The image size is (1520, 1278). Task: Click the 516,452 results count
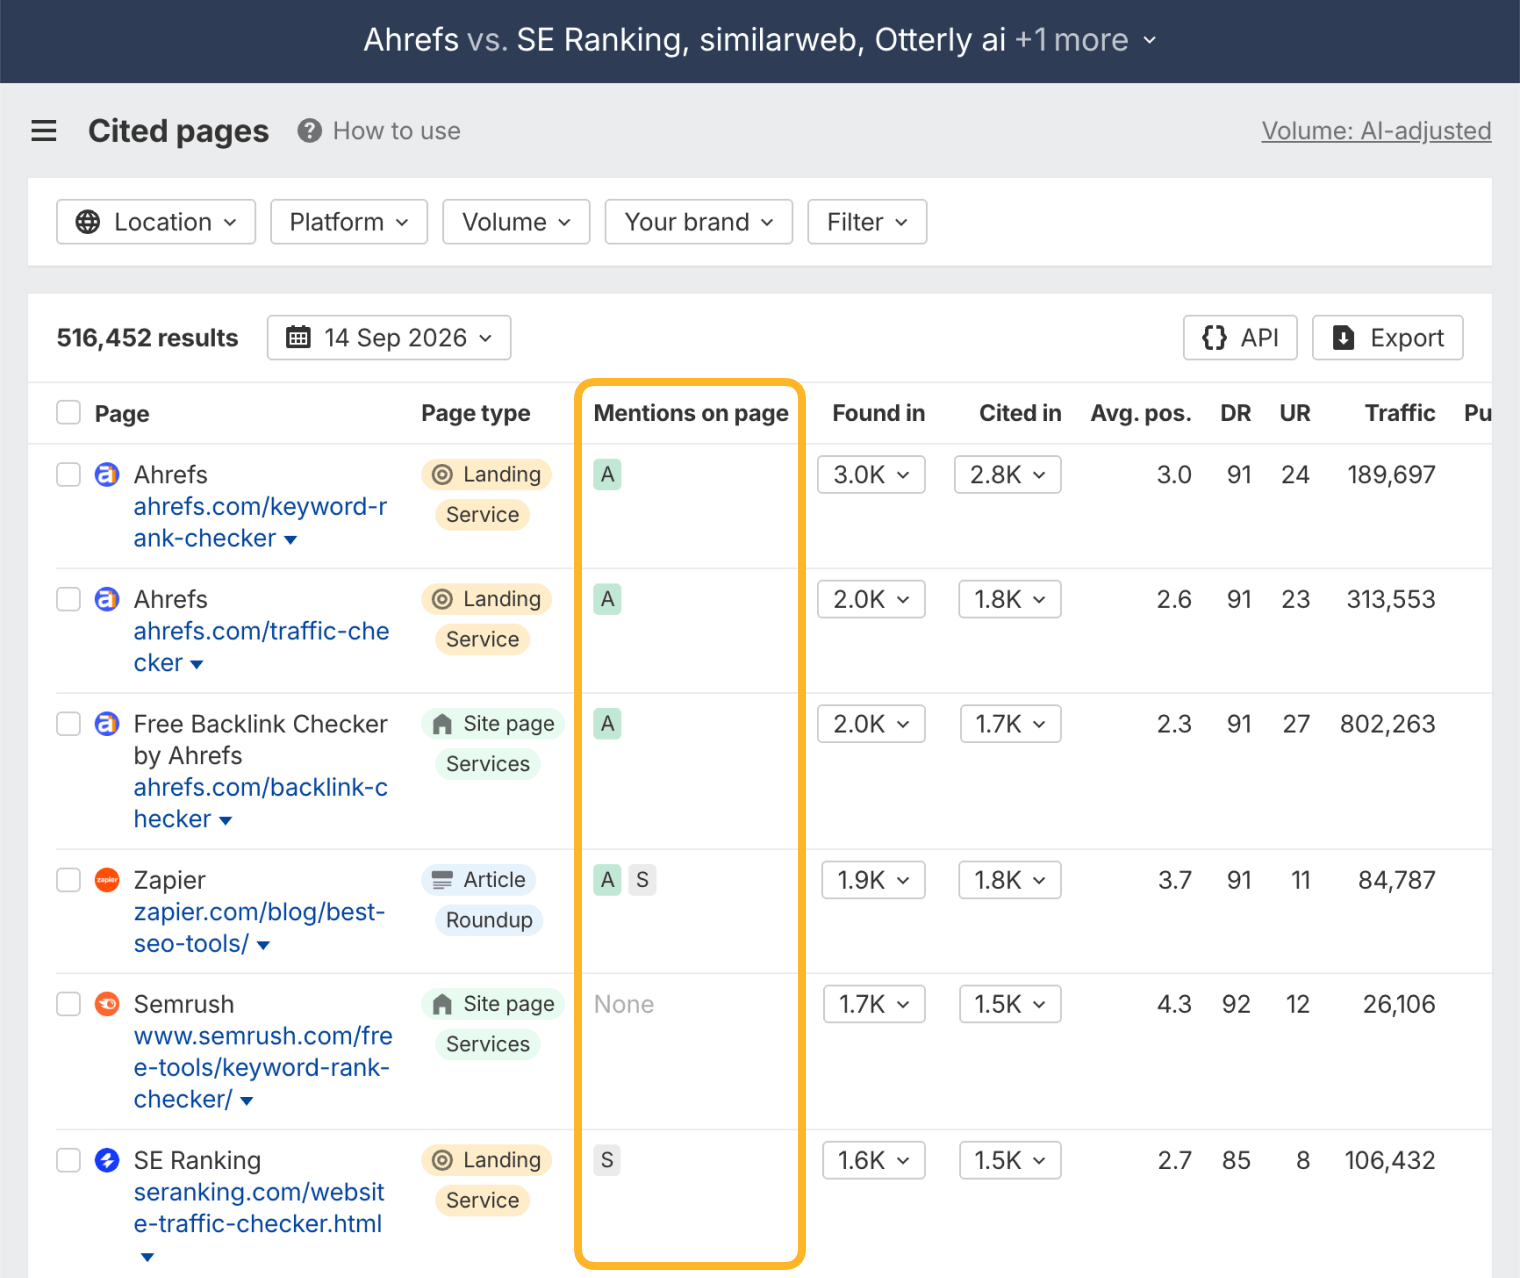coord(147,338)
